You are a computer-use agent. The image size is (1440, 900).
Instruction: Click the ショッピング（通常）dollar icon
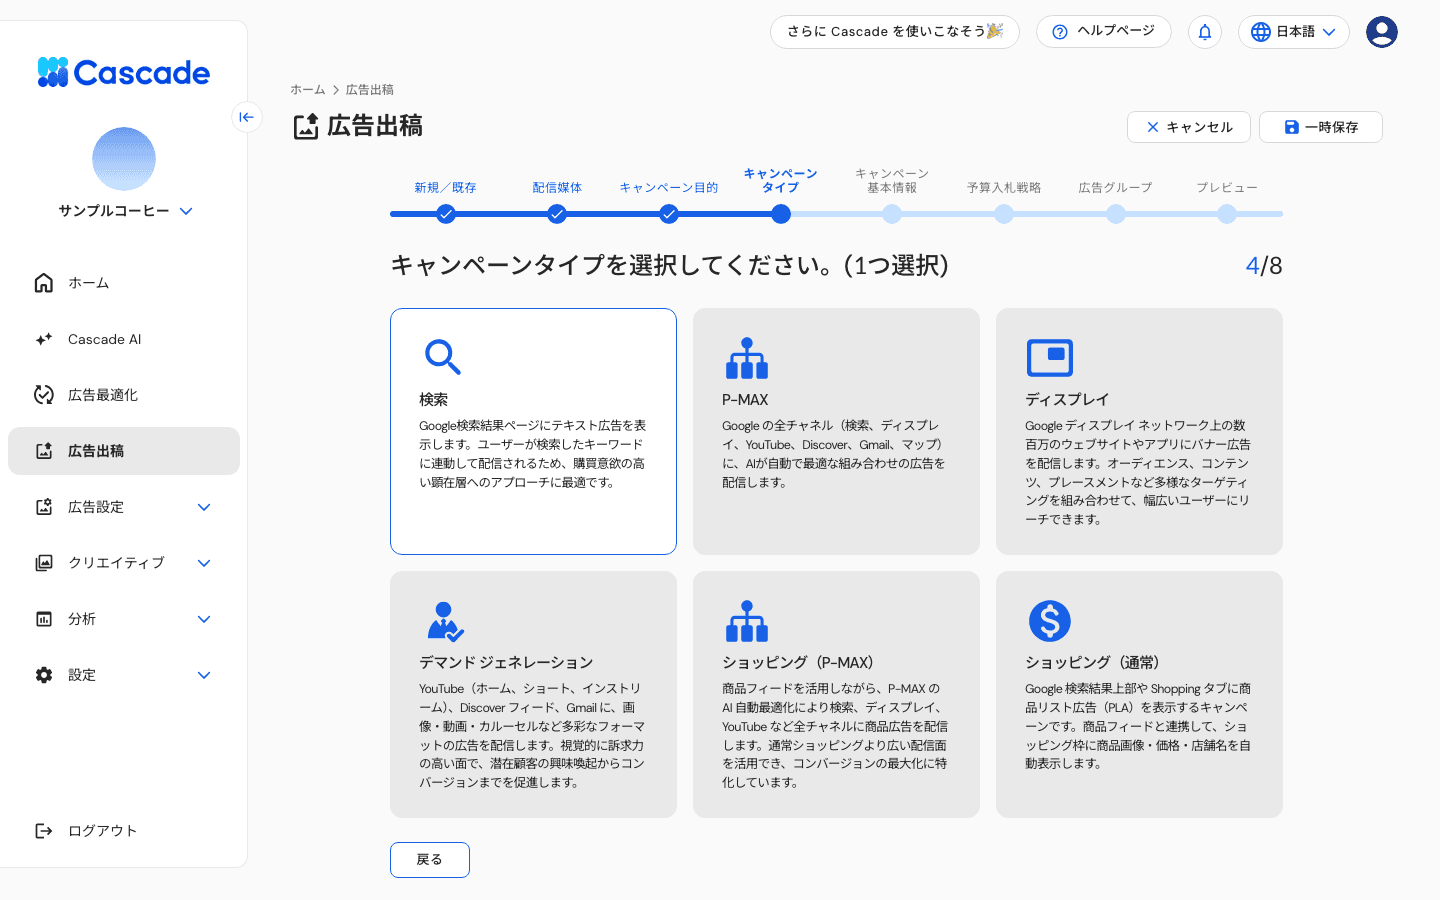coord(1050,621)
